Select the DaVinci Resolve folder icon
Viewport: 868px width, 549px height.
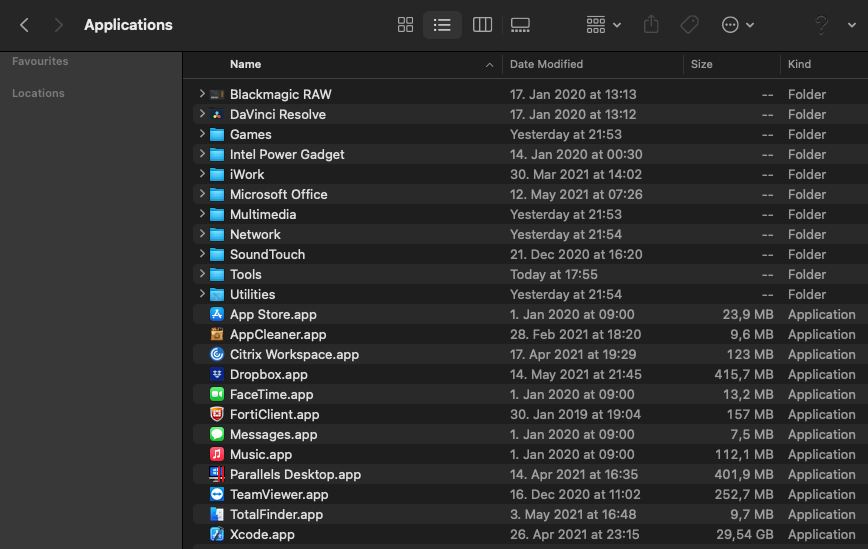217,115
